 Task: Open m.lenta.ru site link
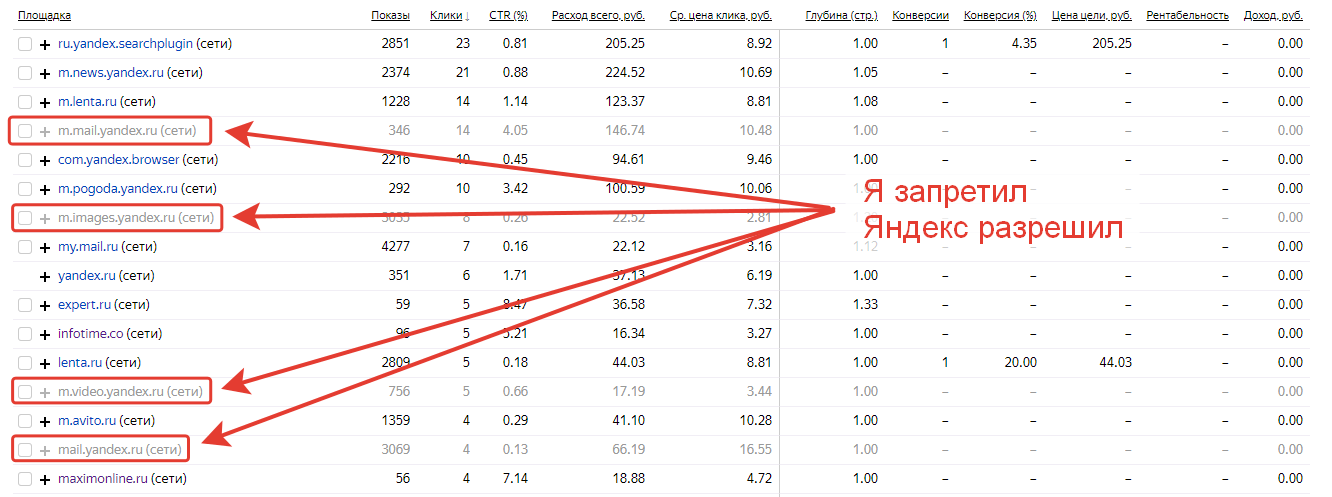(87, 102)
